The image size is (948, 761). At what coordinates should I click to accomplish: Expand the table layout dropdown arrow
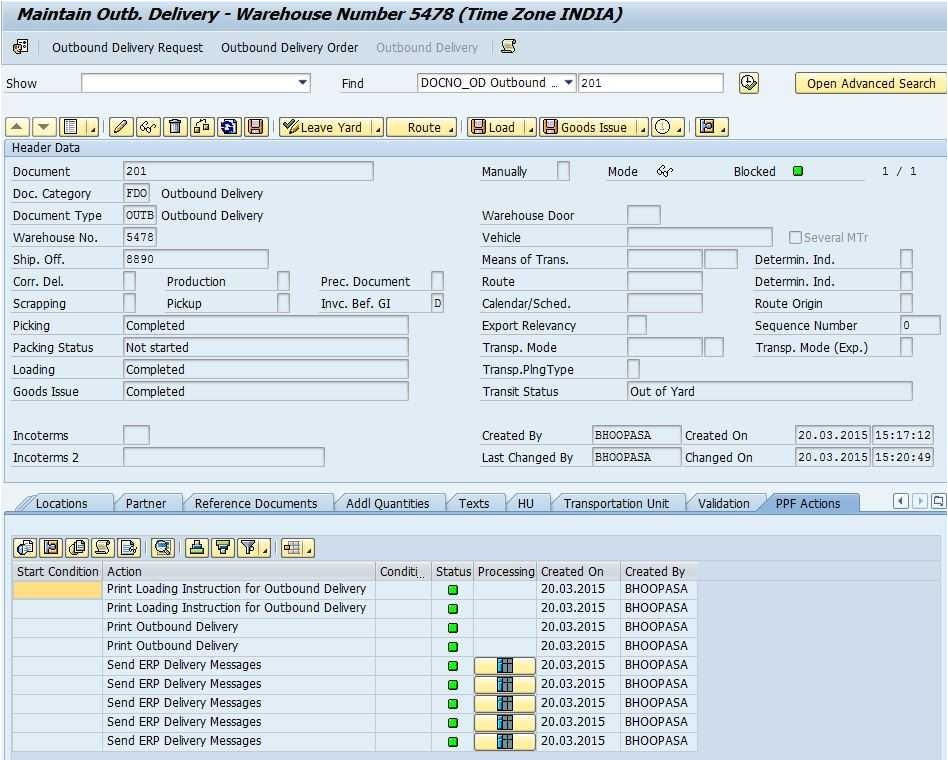309,548
